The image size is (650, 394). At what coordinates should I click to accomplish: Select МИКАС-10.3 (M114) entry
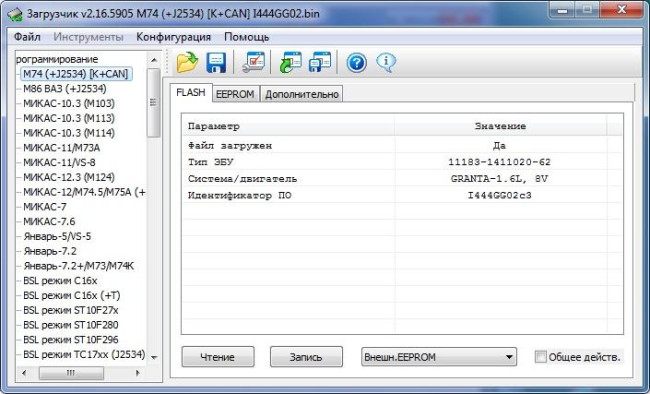69,133
